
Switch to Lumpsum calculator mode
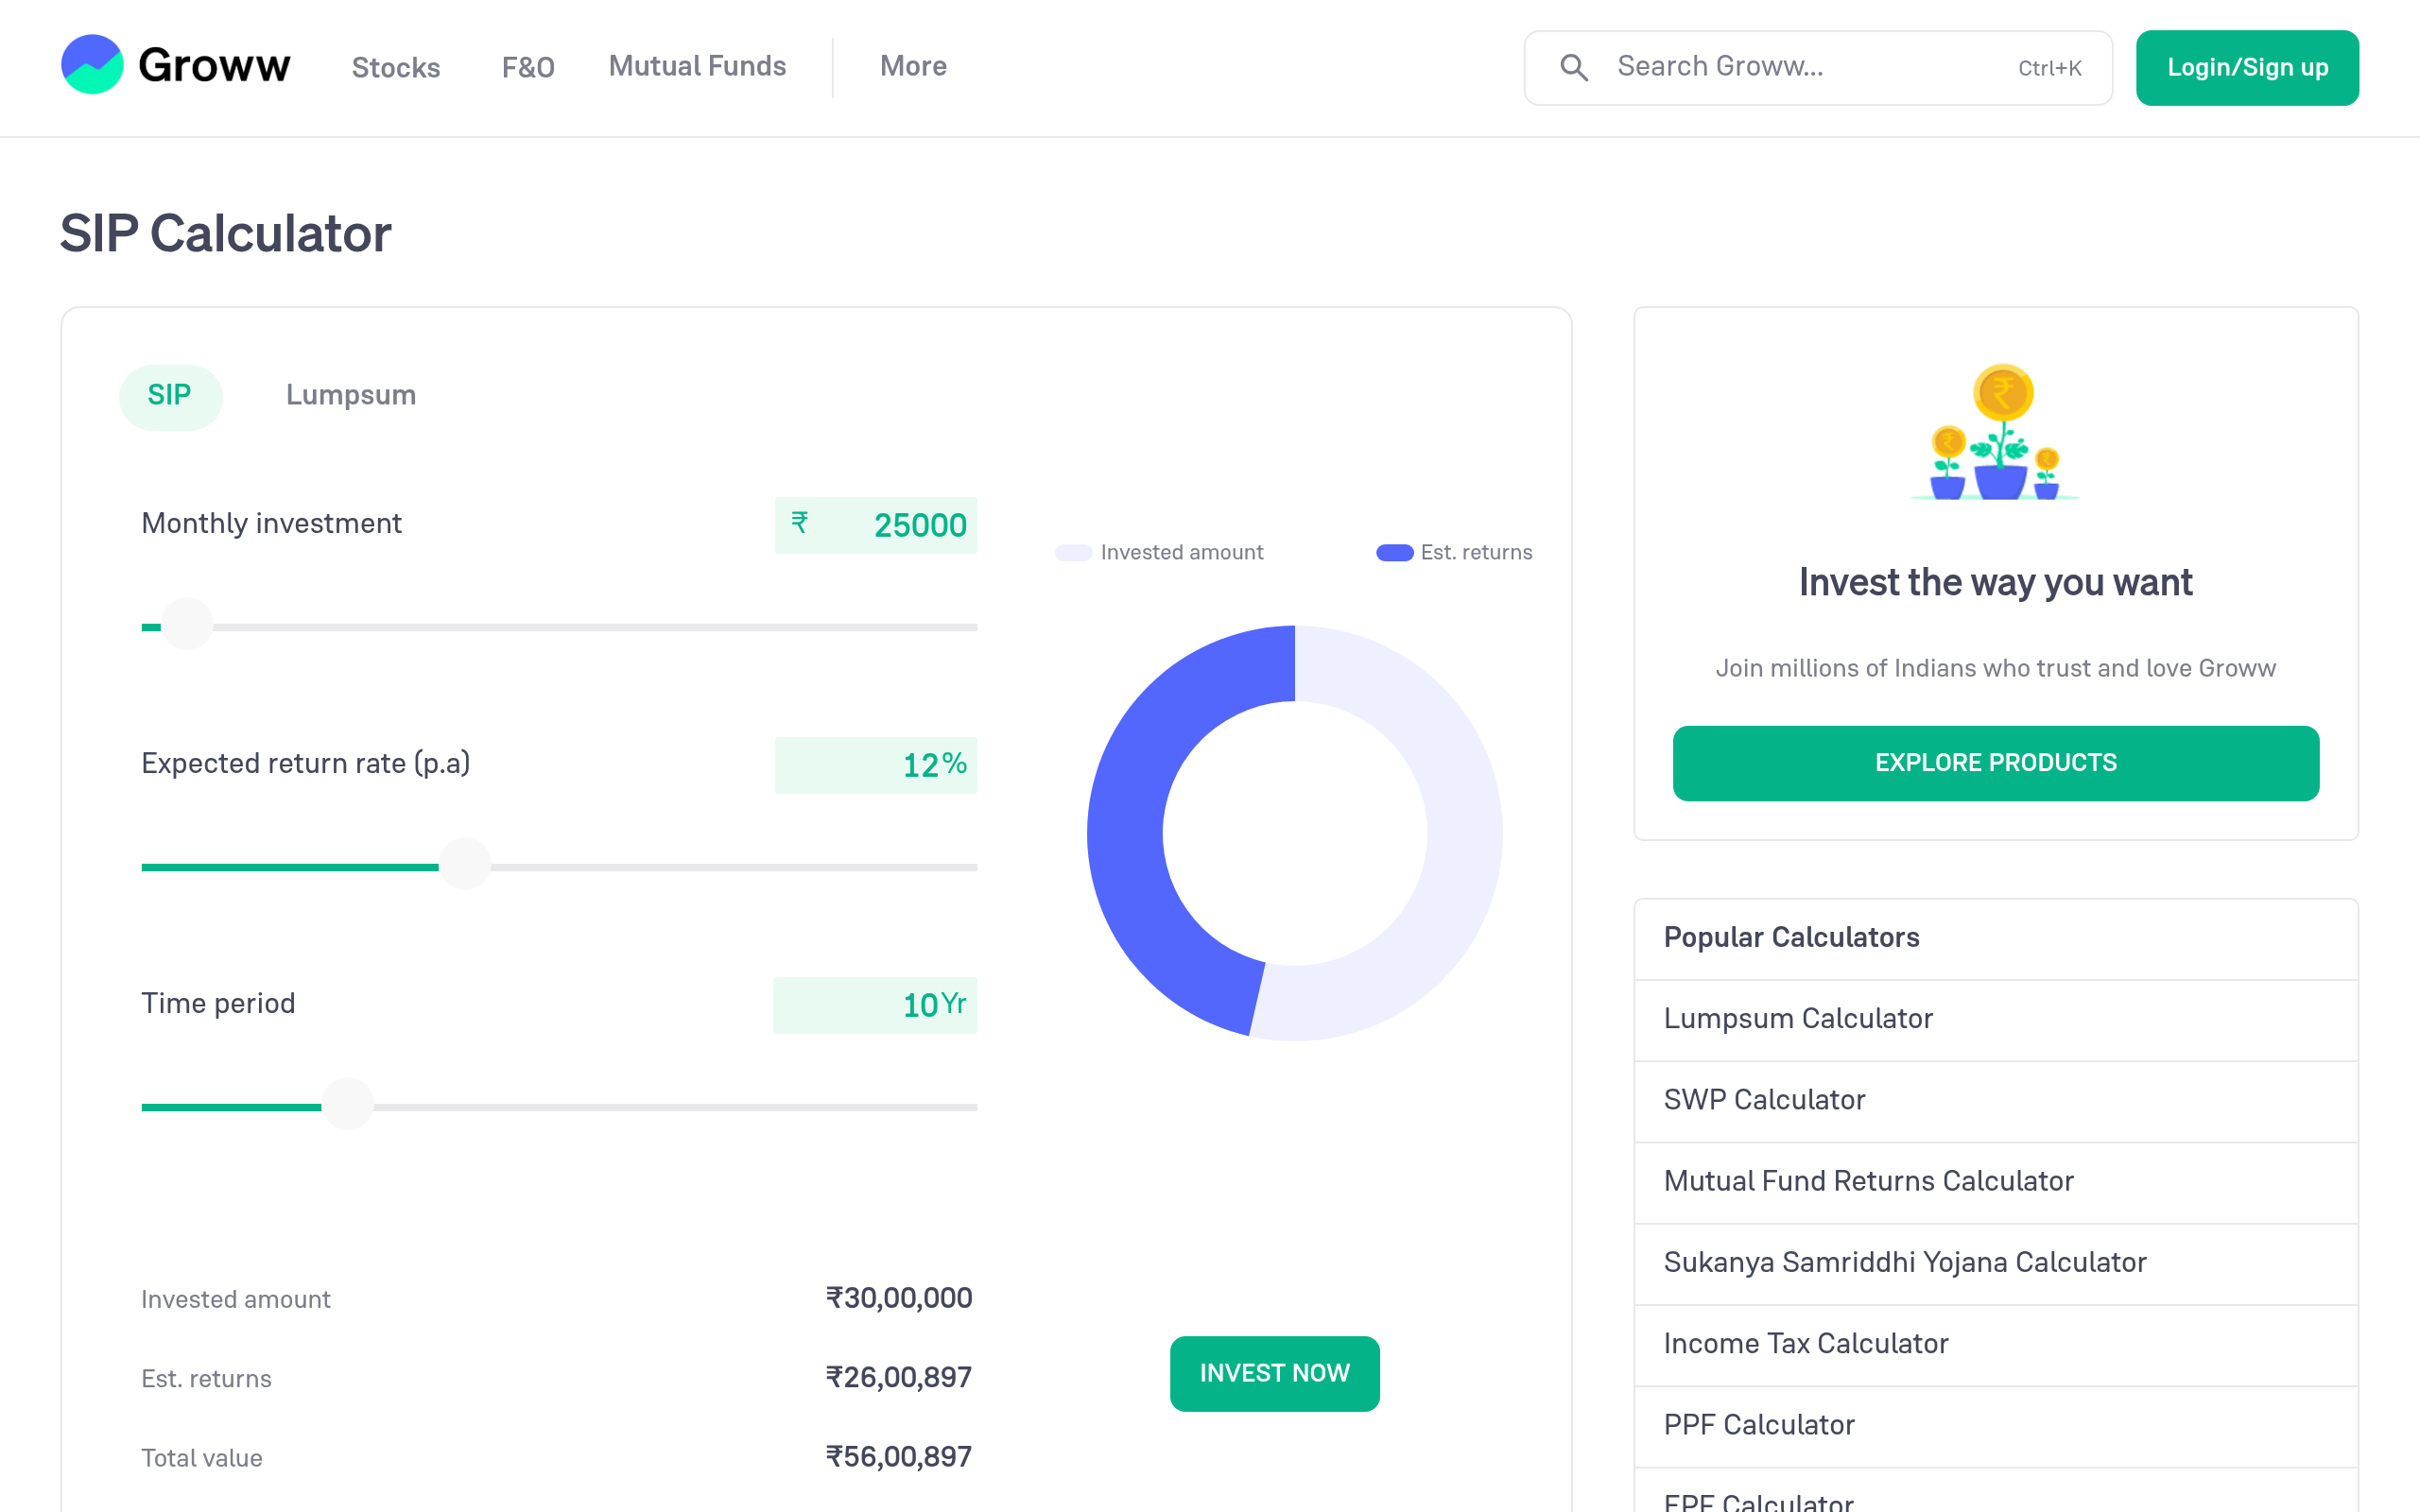[x=351, y=396]
